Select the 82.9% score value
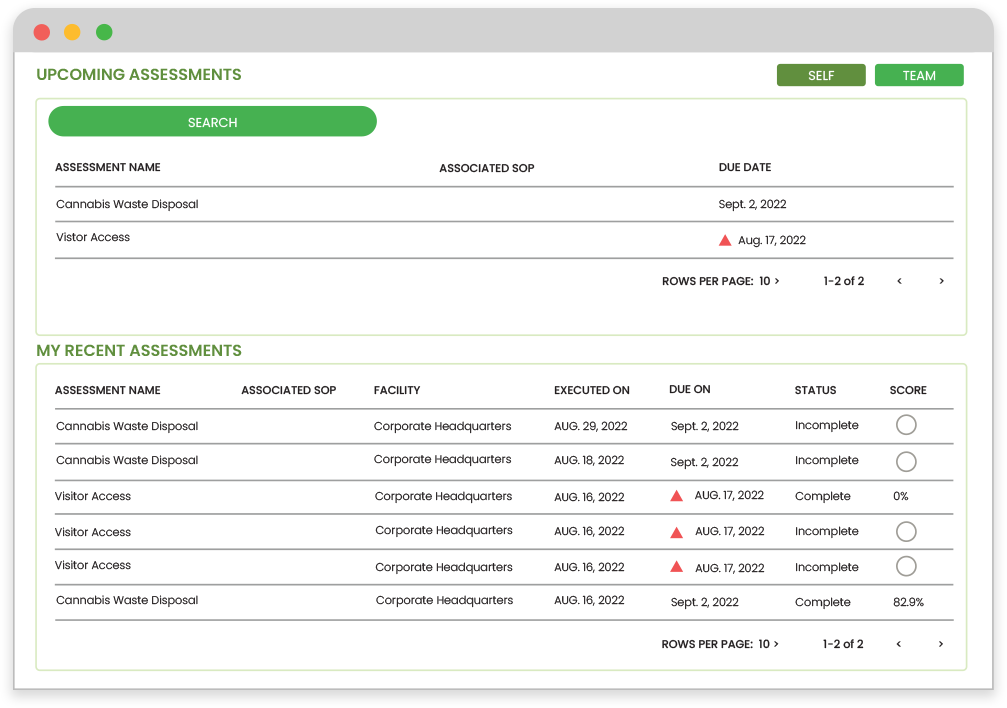This screenshot has height=708, width=1007. (x=908, y=602)
